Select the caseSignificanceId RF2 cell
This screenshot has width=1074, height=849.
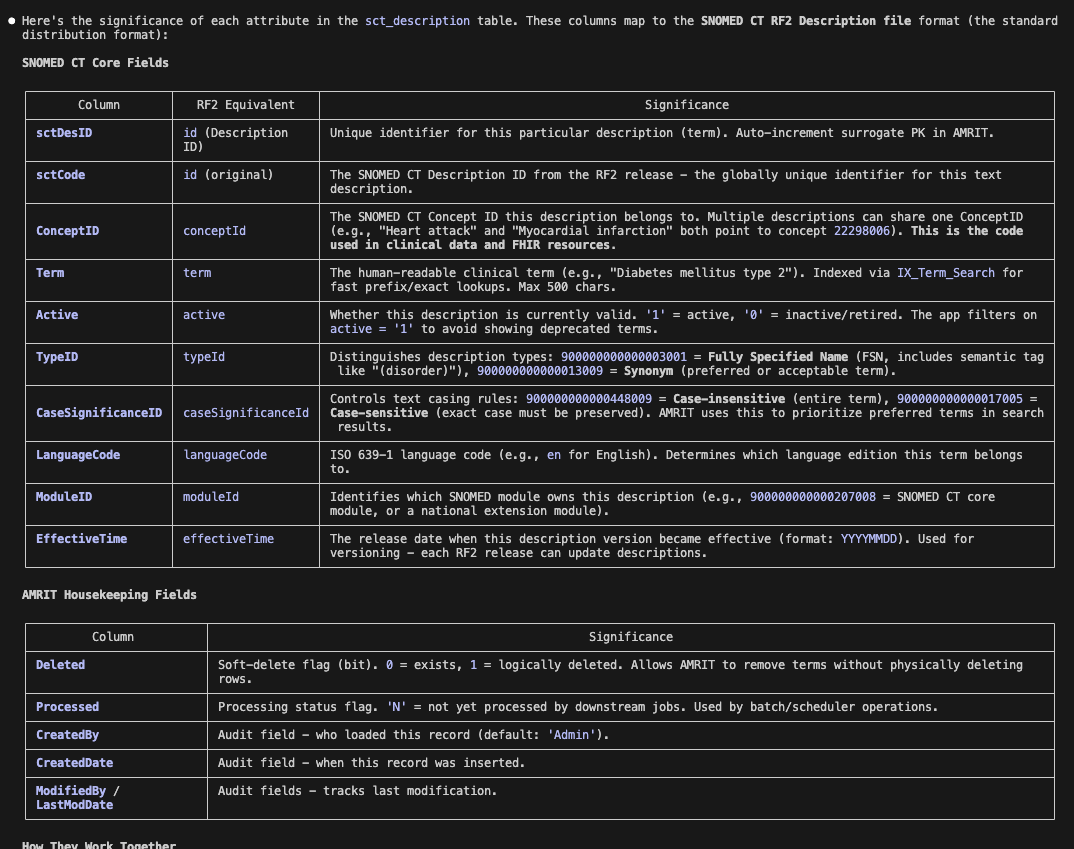pyautogui.click(x=246, y=413)
